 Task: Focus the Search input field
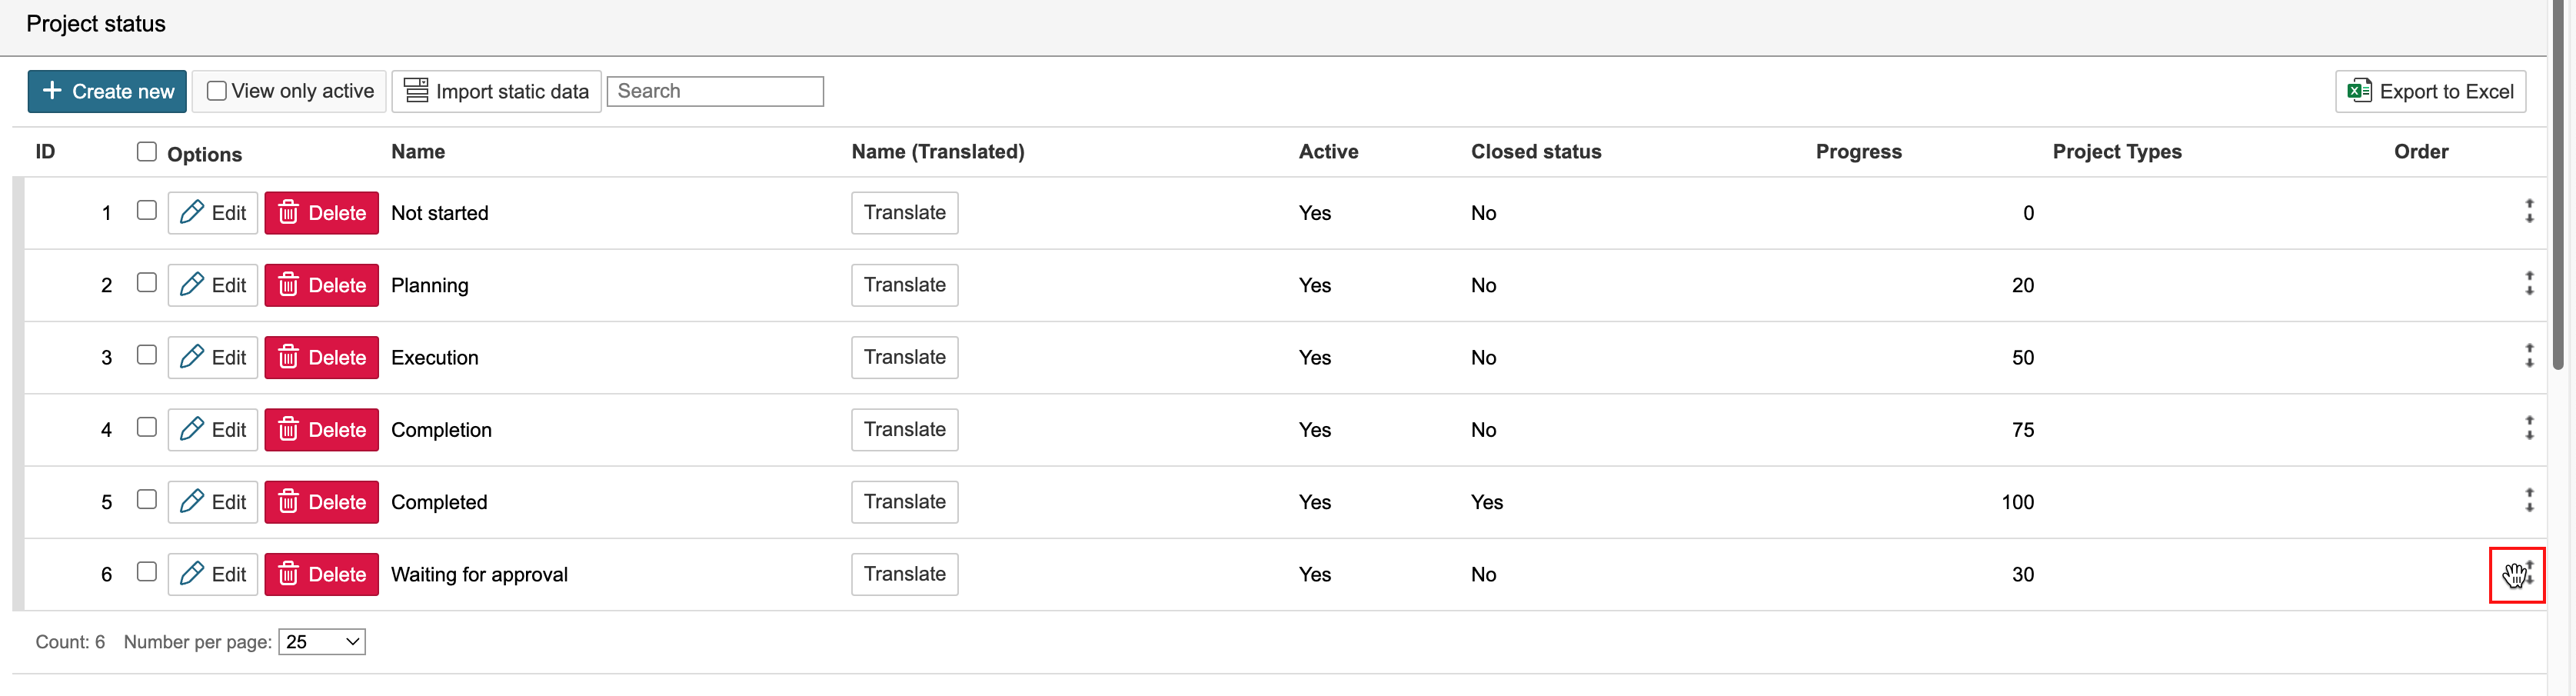[x=715, y=91]
